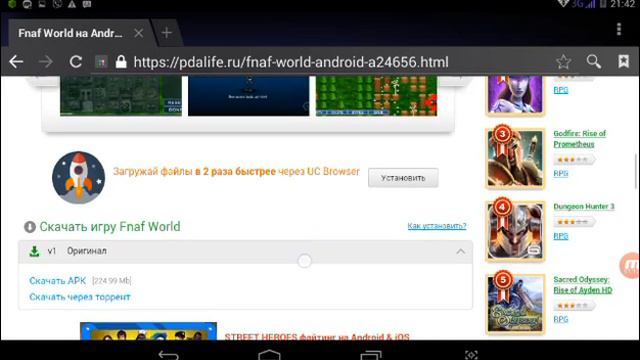The height and width of the screenshot is (360, 640).
Task: Click the top purple character game thumbnail
Action: coord(515,95)
